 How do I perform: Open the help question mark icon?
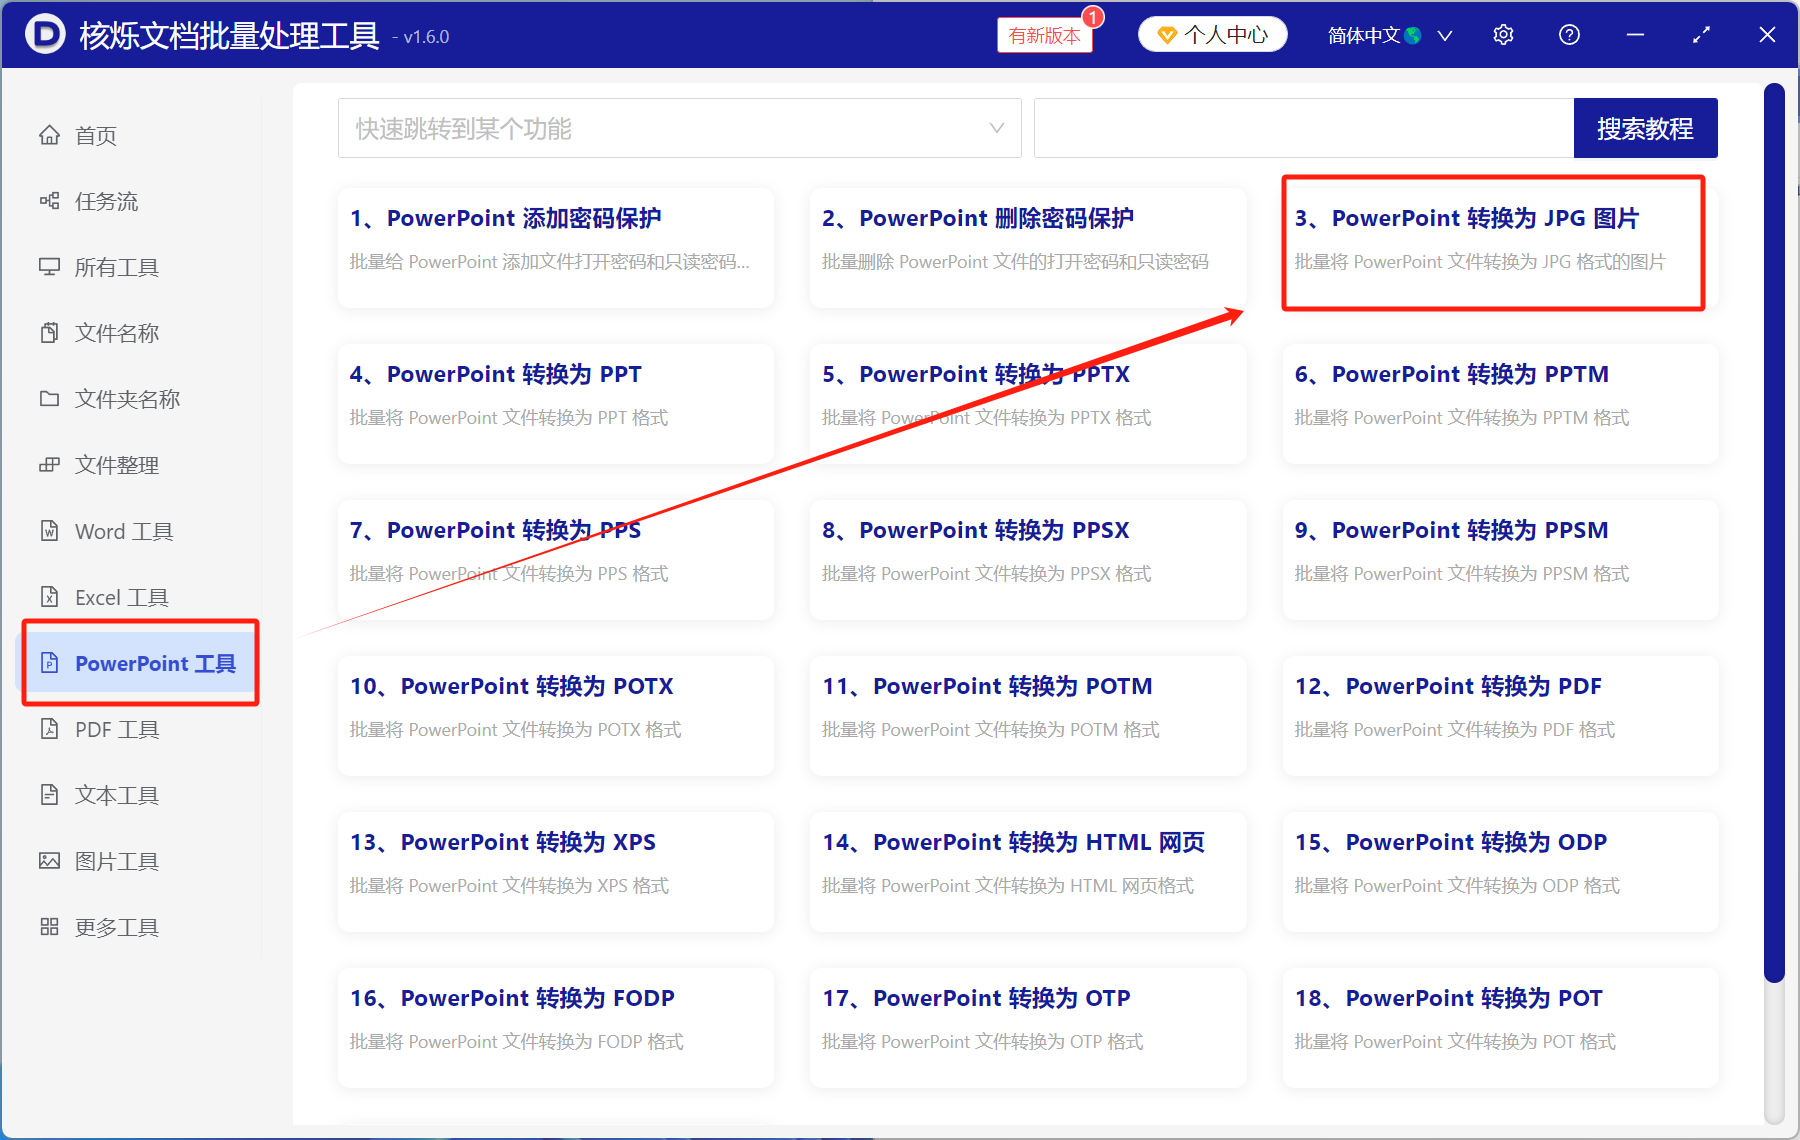point(1569,35)
